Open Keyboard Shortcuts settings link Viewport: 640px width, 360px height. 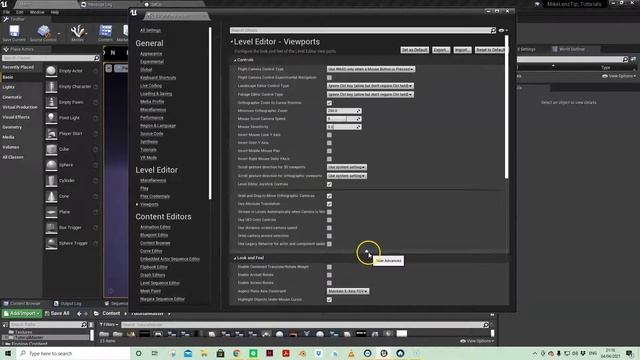[158, 78]
